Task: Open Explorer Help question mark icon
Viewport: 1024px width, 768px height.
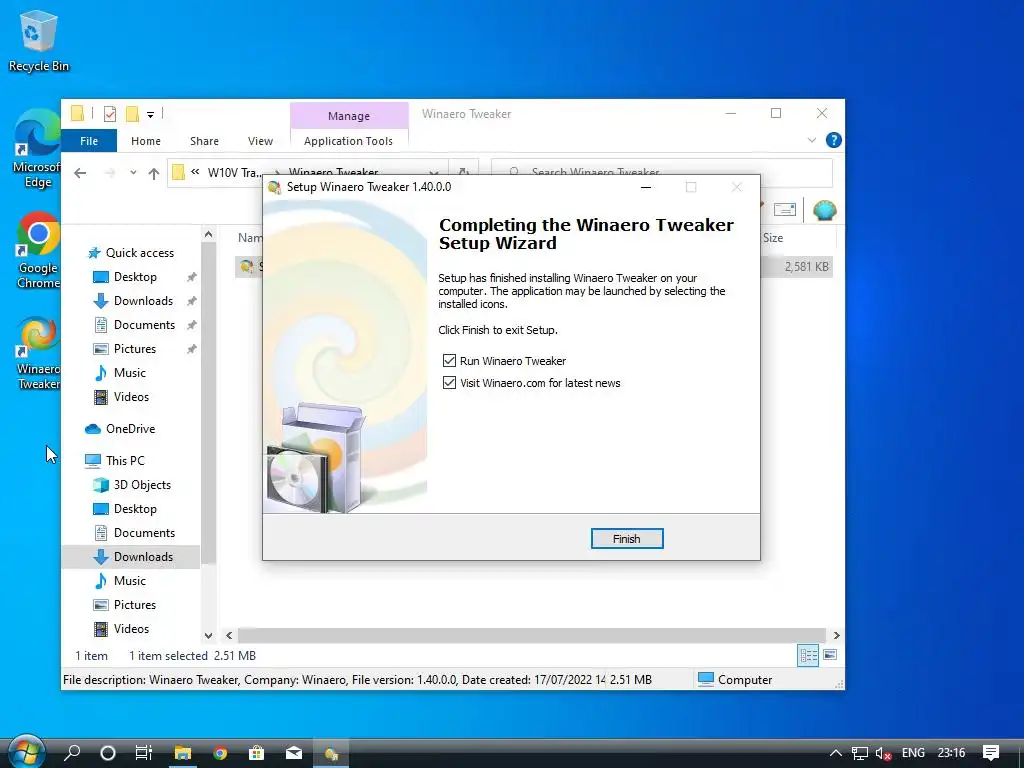Action: pyautogui.click(x=833, y=140)
